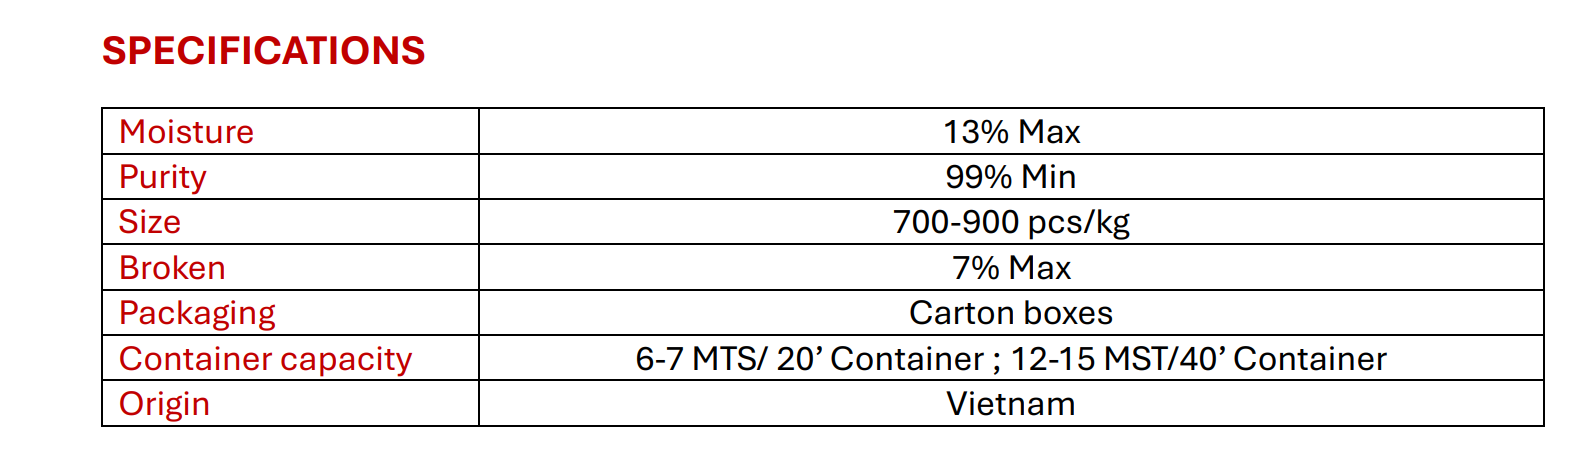Click the 13% Max value cell
This screenshot has width=1574, height=450.
coord(1011,131)
